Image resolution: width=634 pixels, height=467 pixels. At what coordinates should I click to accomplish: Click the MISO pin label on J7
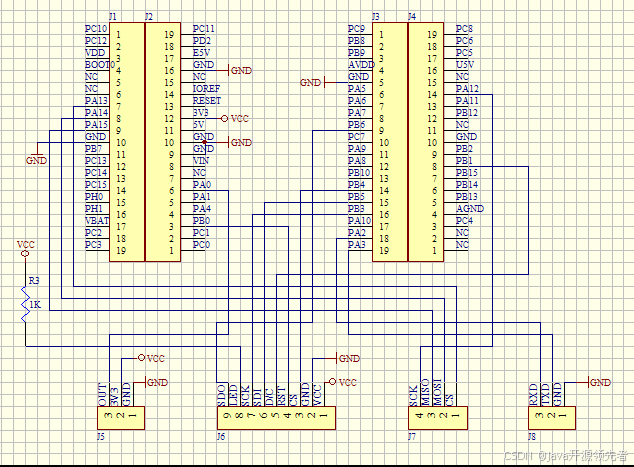point(425,392)
